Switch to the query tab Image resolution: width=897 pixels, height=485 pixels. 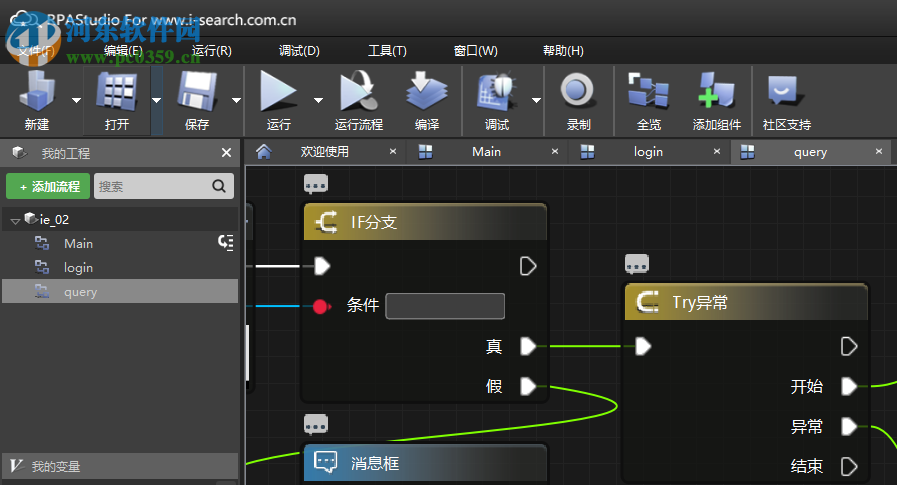click(810, 152)
